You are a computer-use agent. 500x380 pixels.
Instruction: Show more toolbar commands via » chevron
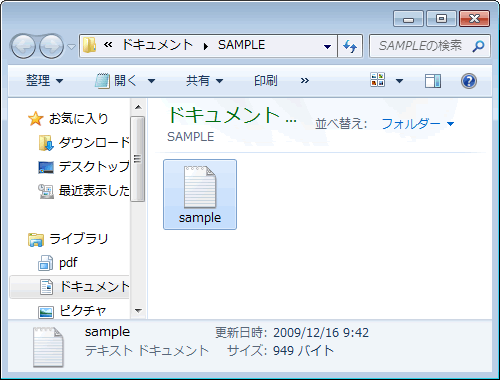pos(305,80)
